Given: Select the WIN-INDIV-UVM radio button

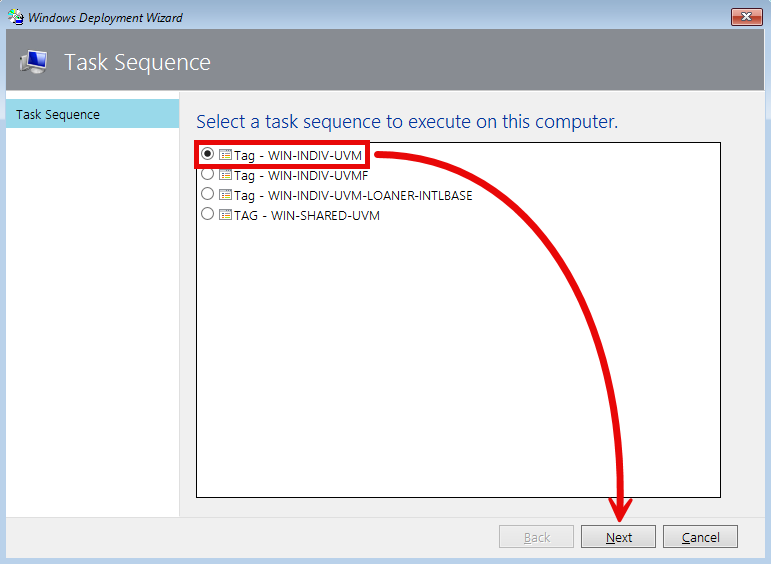Looking at the screenshot, I should pos(207,154).
